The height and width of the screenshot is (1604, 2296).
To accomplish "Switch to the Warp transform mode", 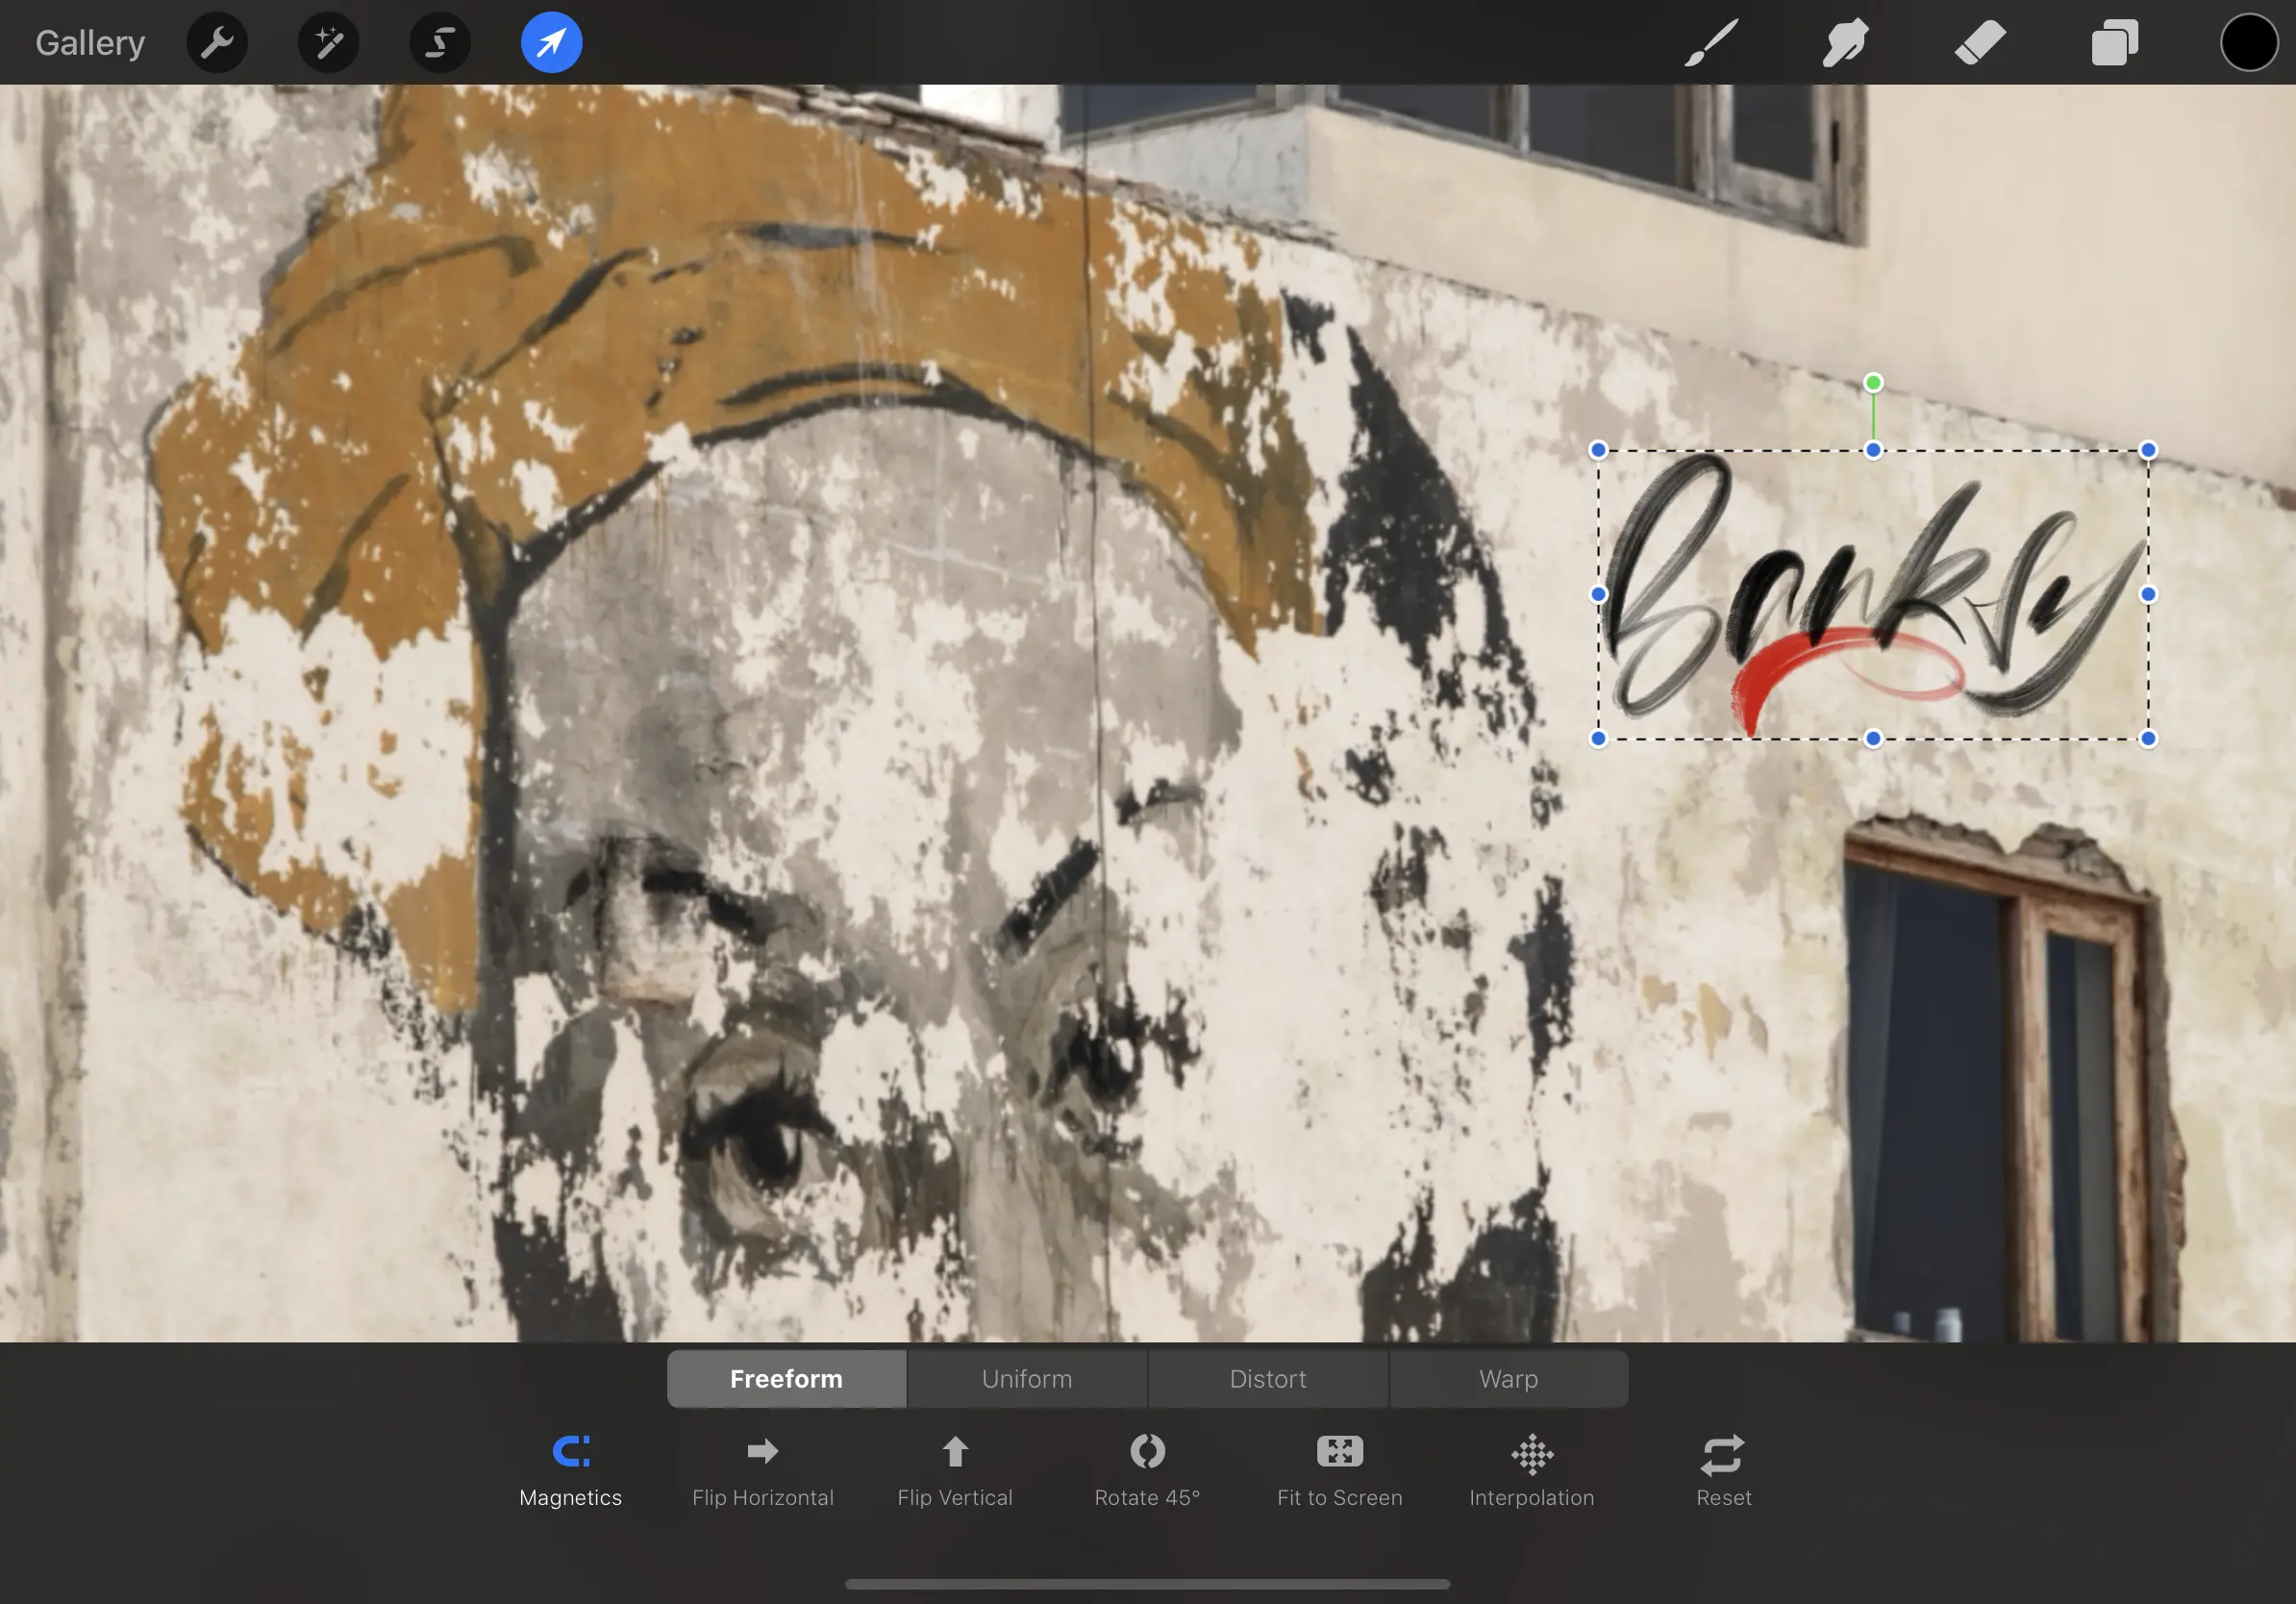I will pos(1508,1377).
